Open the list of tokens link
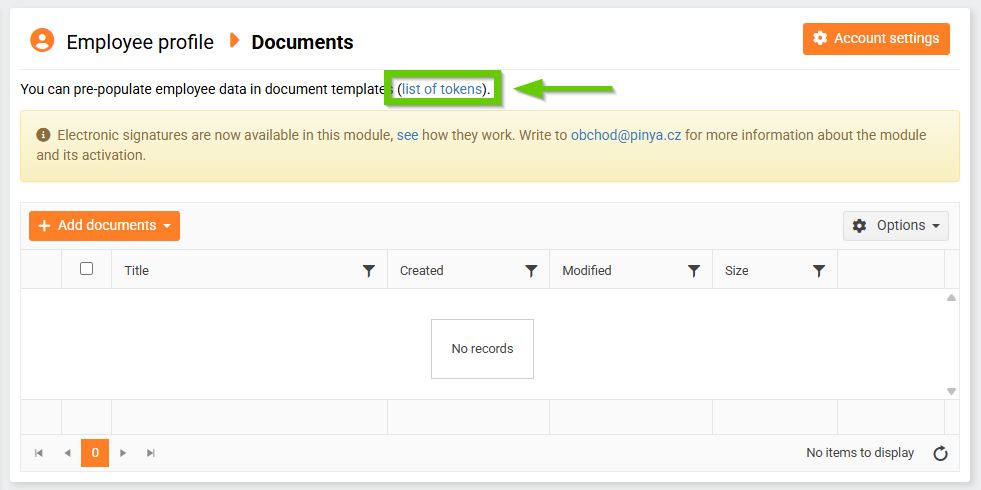Image resolution: width=981 pixels, height=490 pixels. [x=442, y=89]
